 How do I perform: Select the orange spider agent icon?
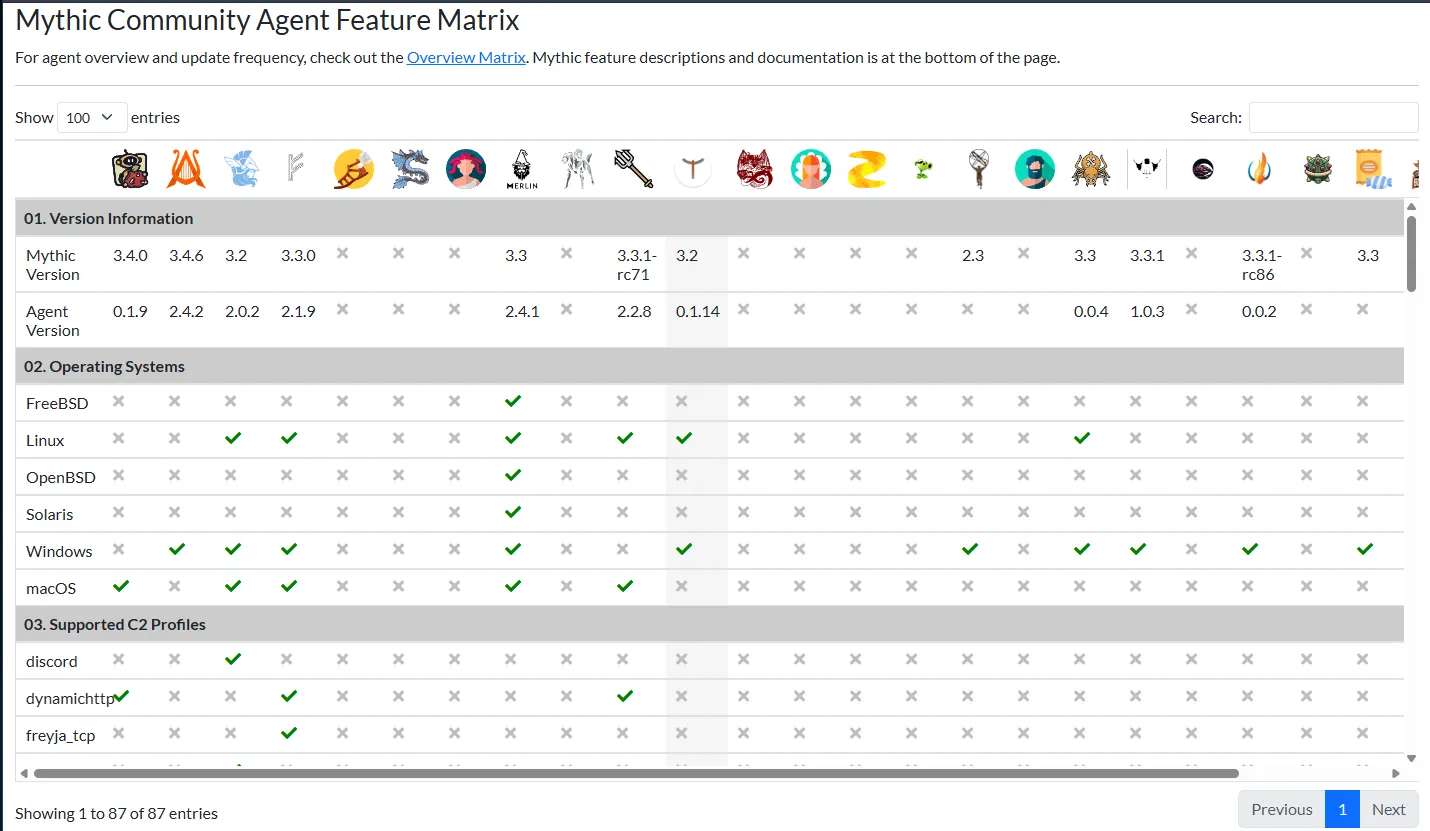click(1091, 169)
